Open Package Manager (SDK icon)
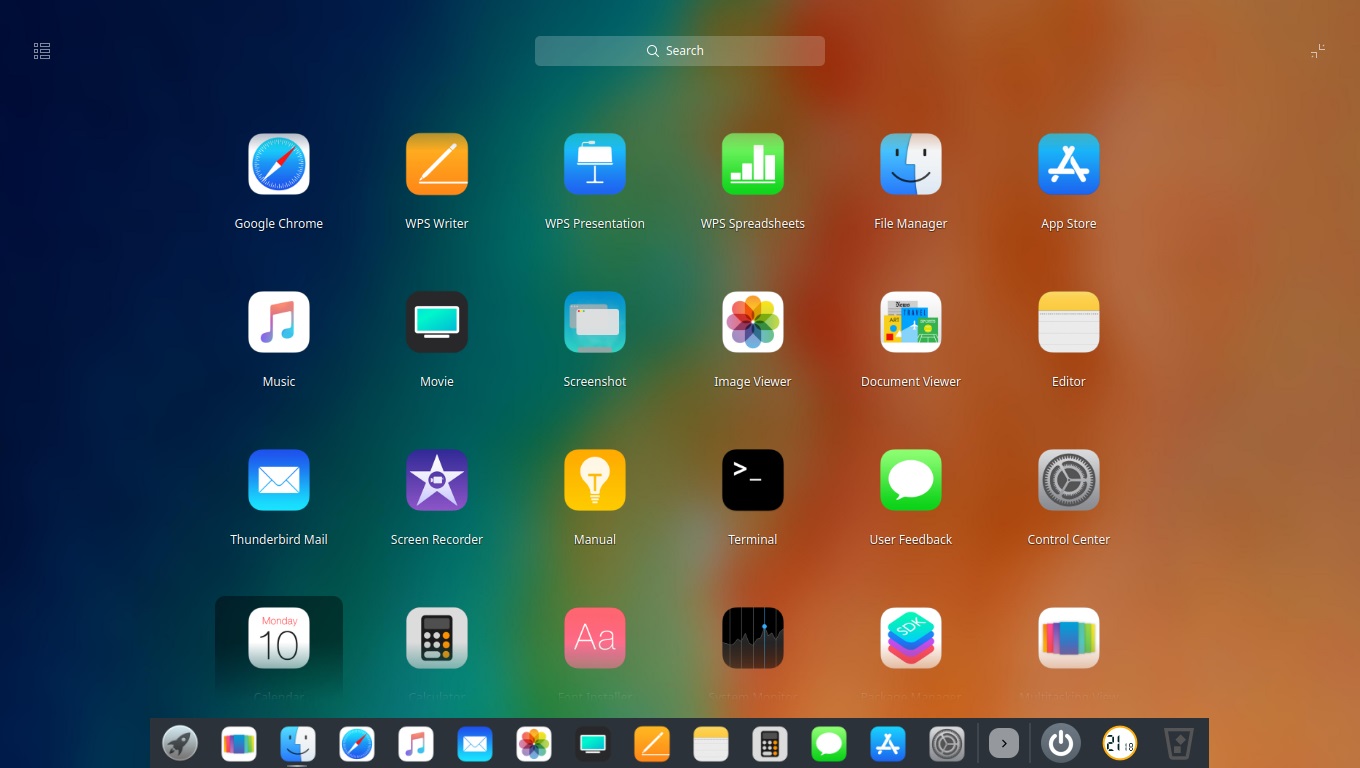 911,638
